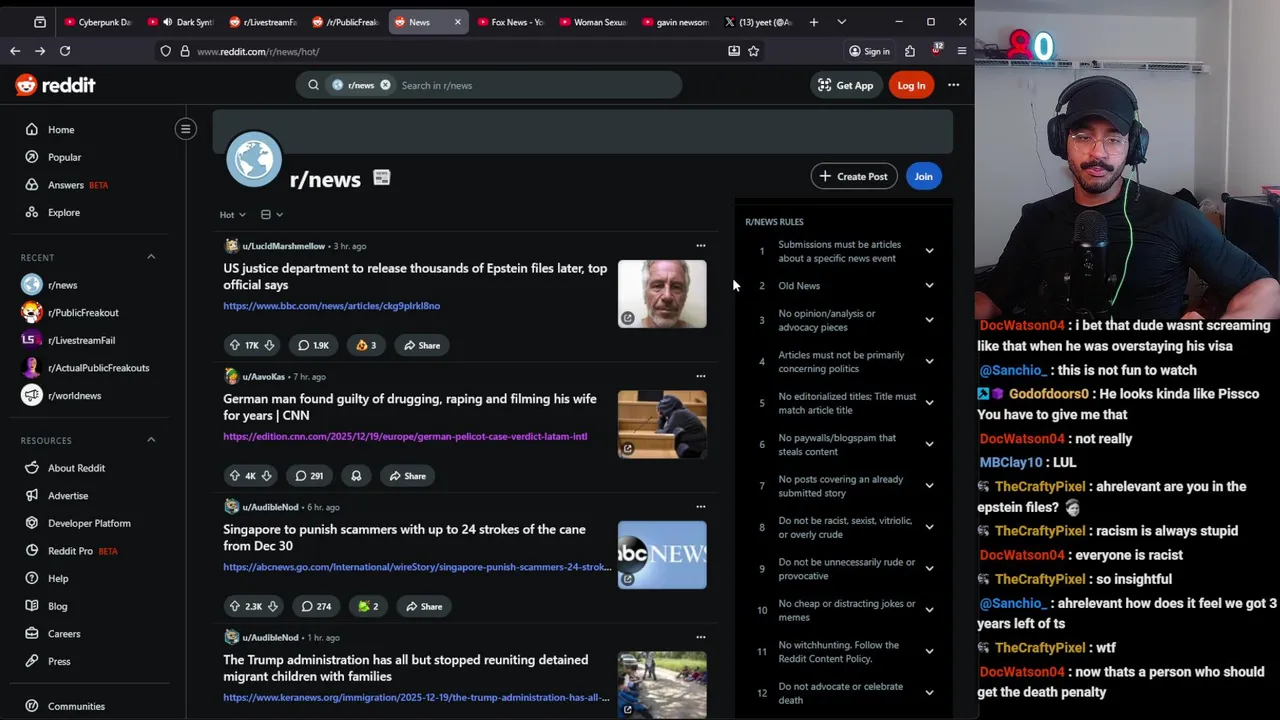1280x720 pixels.
Task: Open Developer Platform resource link
Action: 89,523
